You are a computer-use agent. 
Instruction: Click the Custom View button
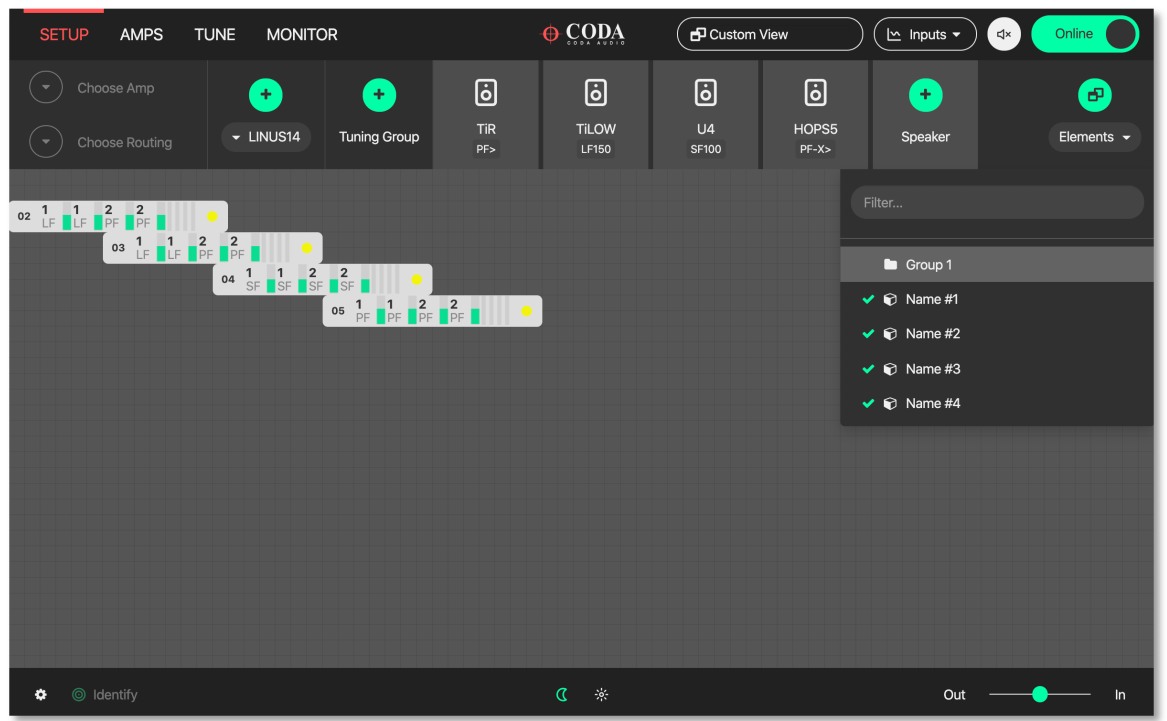point(769,34)
